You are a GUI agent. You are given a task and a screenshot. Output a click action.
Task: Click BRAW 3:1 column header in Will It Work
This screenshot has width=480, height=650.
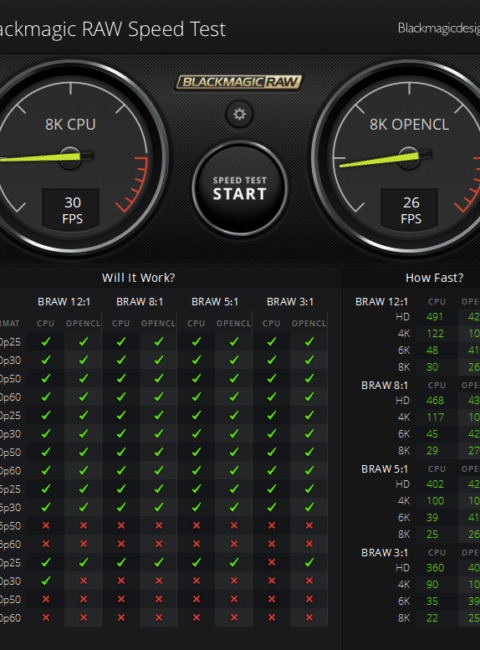(290, 302)
